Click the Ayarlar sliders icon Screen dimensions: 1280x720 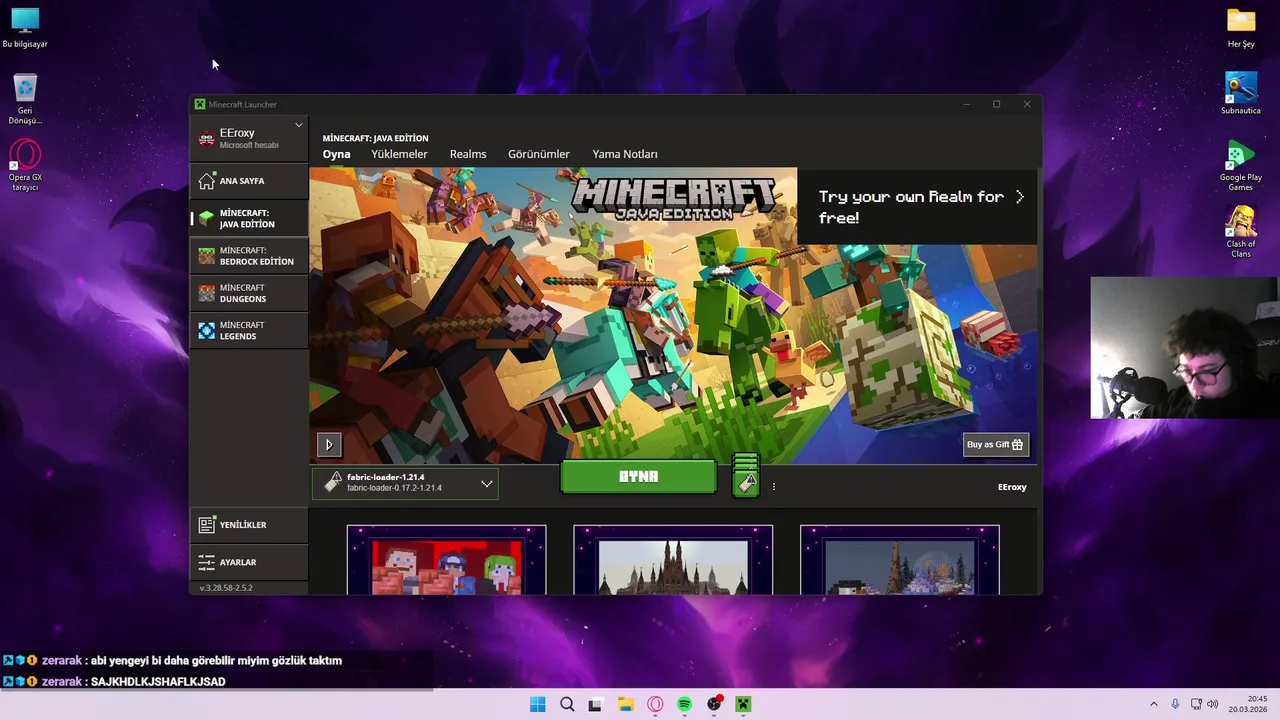point(206,562)
